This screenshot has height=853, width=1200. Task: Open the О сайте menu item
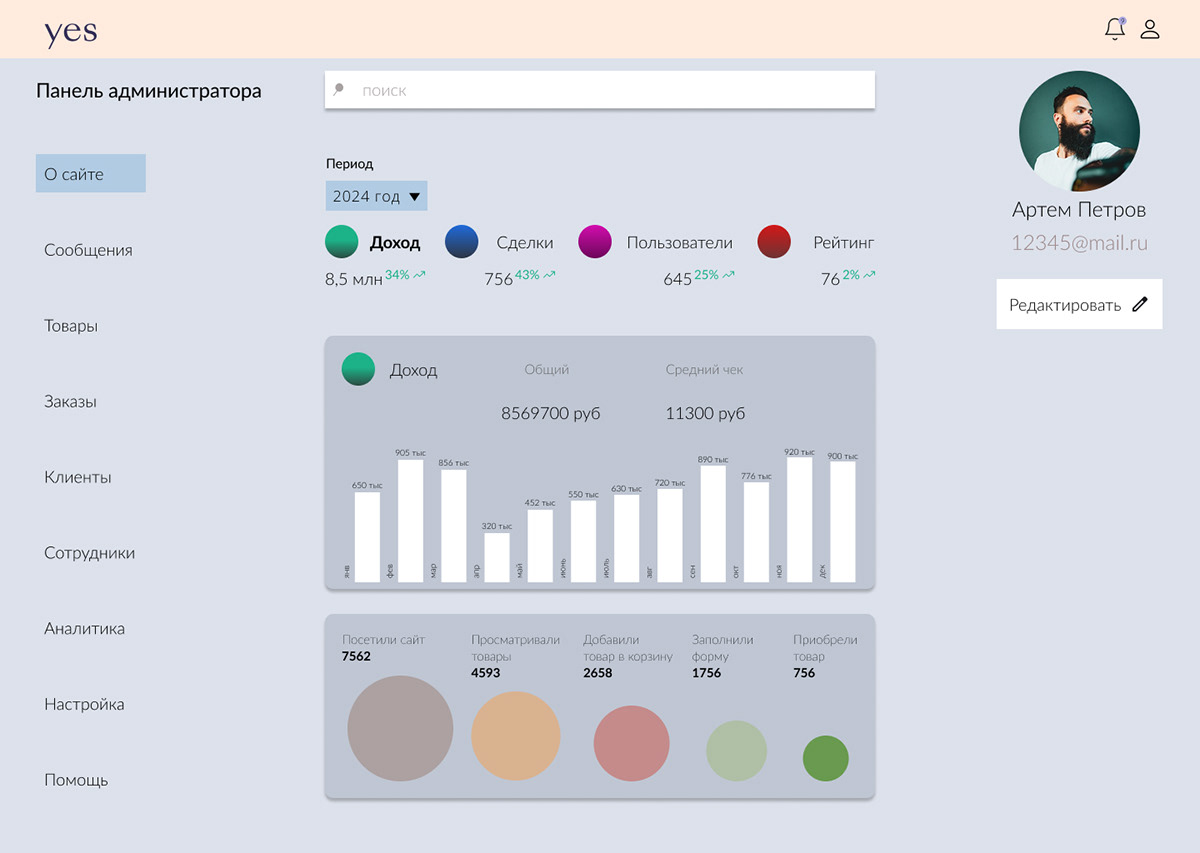90,174
